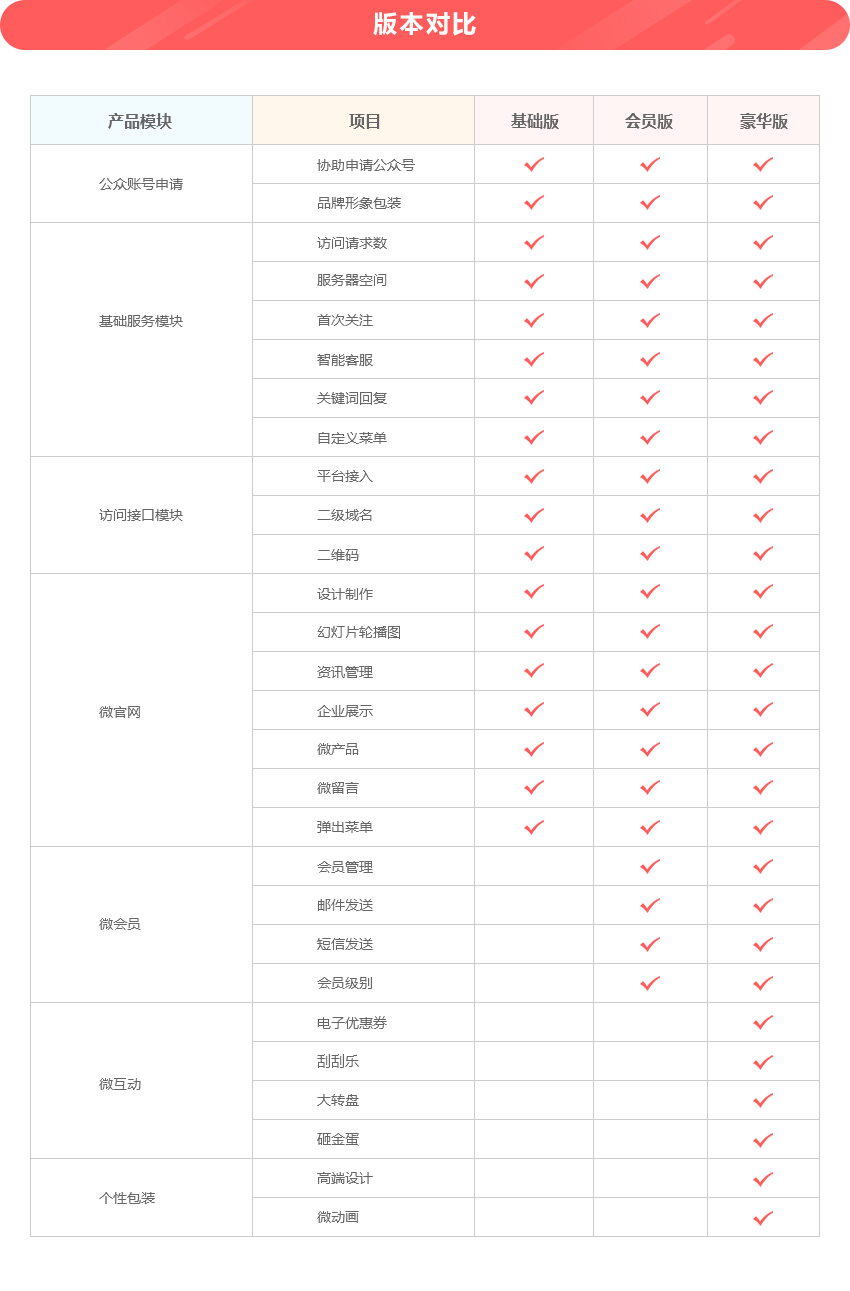Image resolution: width=850 pixels, height=1291 pixels.
Task: Select the 会员版 column header
Action: (x=649, y=121)
